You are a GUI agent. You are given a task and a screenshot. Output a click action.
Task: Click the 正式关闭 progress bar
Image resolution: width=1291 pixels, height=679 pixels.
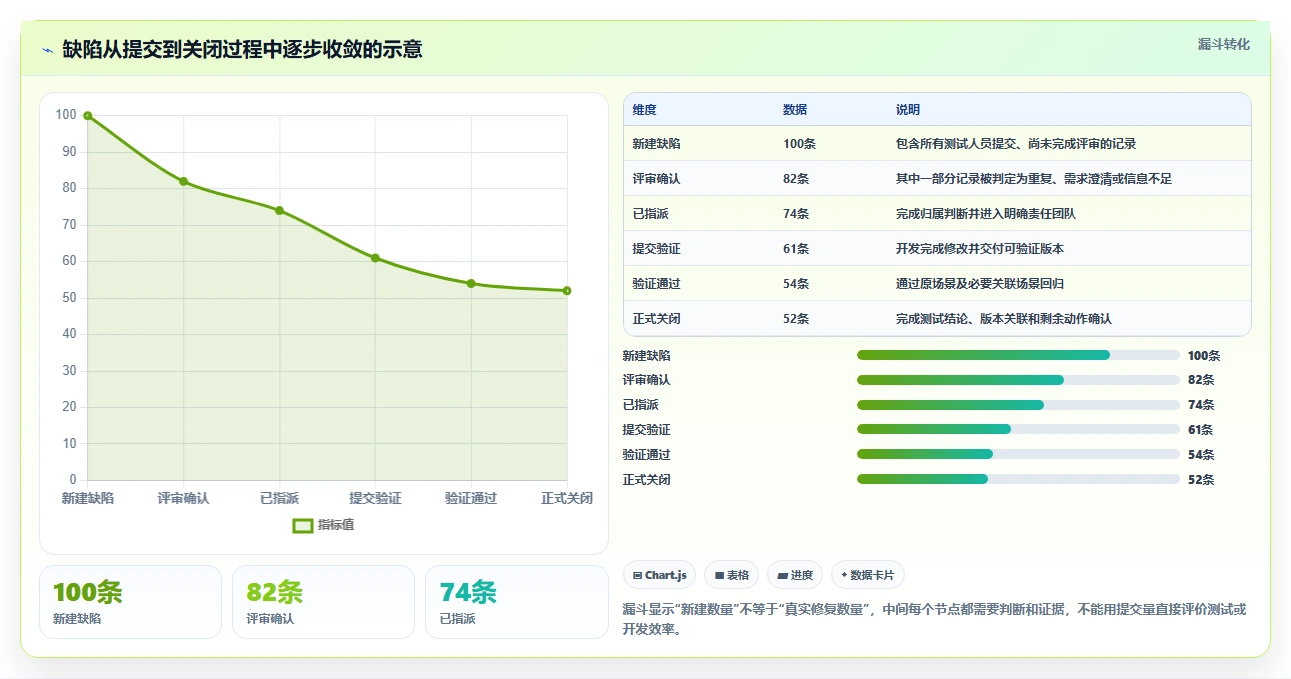coord(1018,479)
